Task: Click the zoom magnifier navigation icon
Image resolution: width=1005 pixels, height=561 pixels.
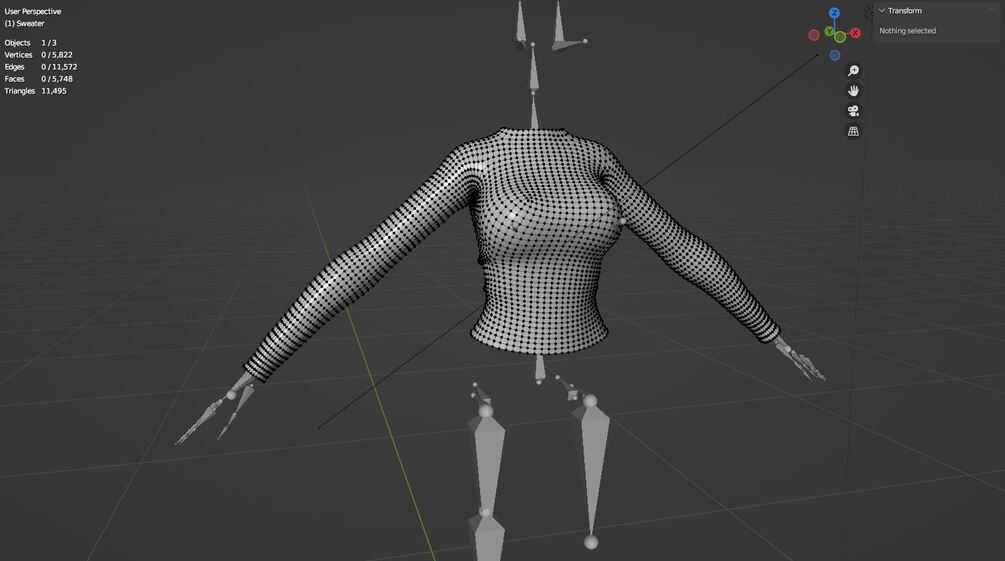Action: [x=853, y=71]
